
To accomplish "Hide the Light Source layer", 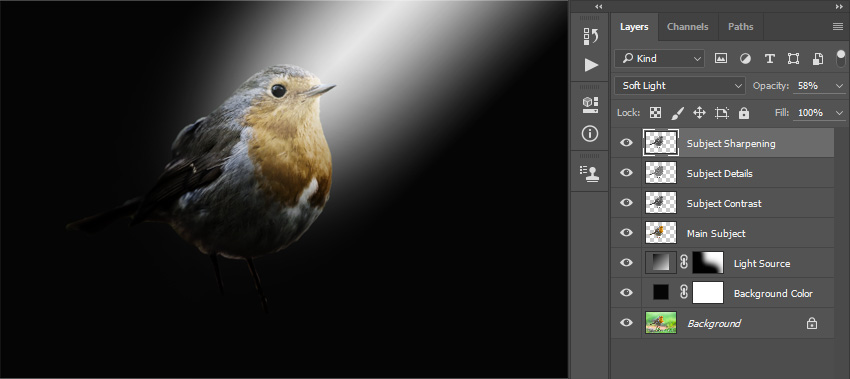I will pos(626,263).
